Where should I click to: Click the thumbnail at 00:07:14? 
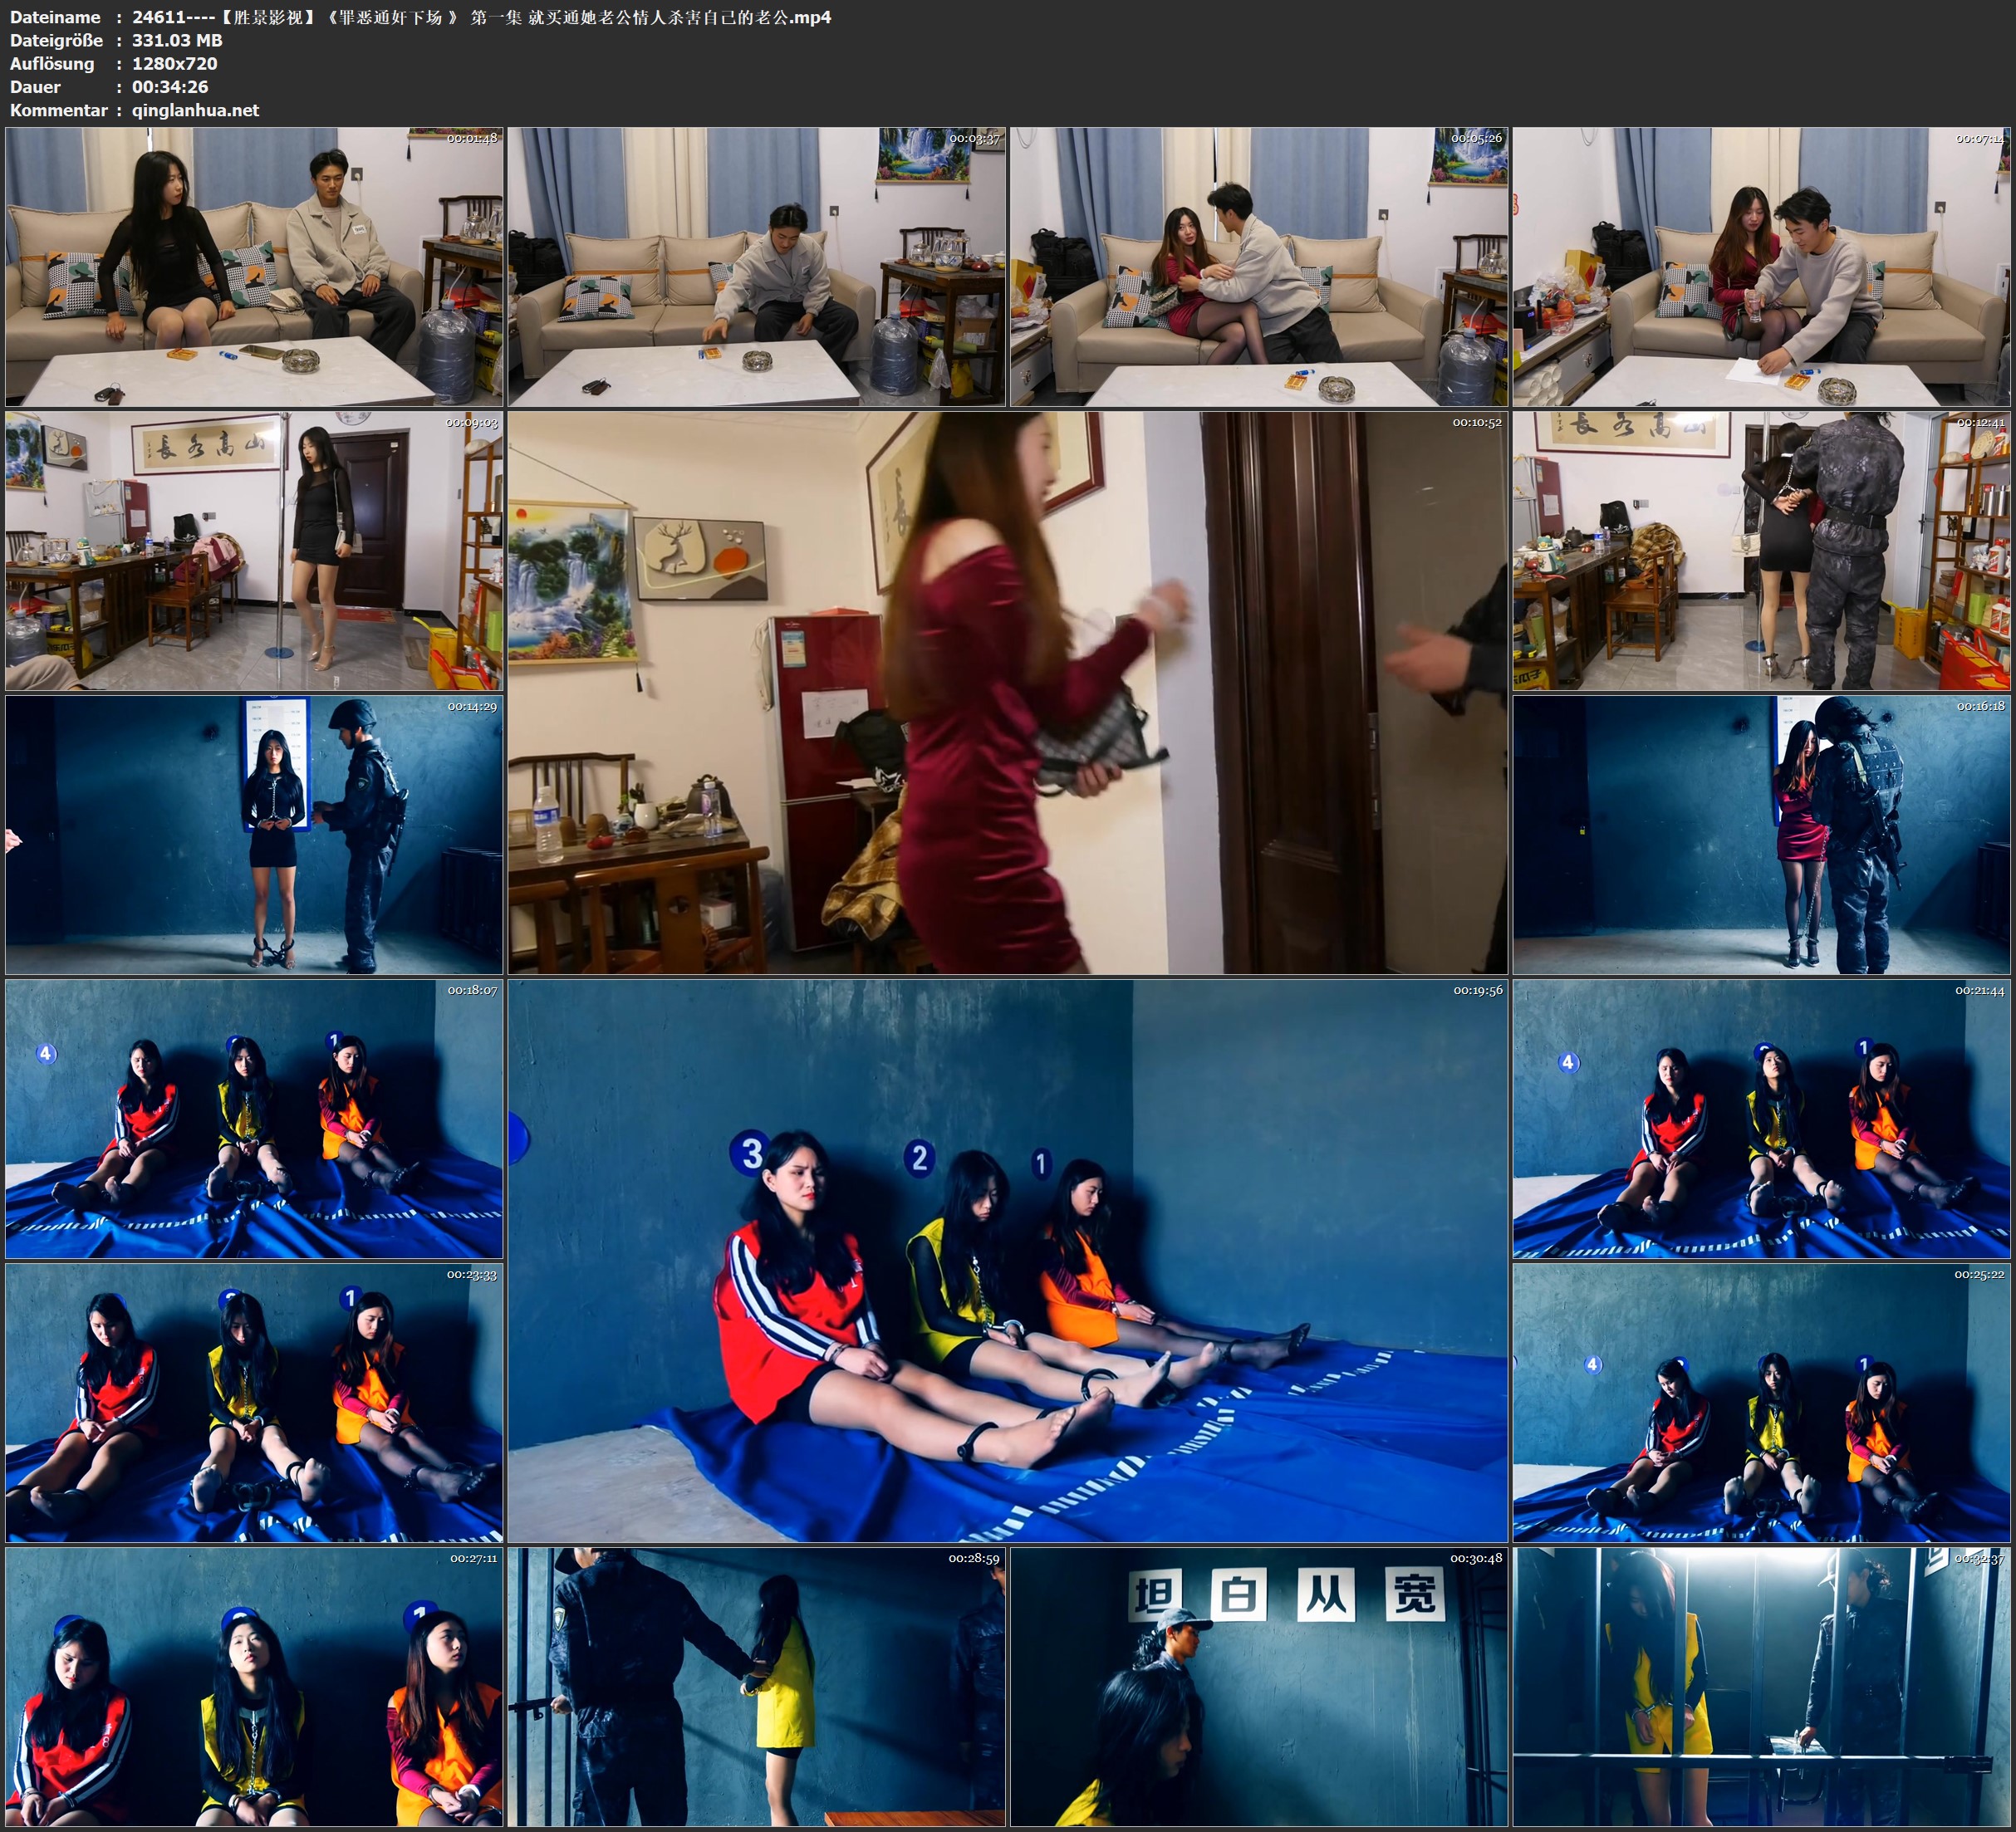[1761, 266]
